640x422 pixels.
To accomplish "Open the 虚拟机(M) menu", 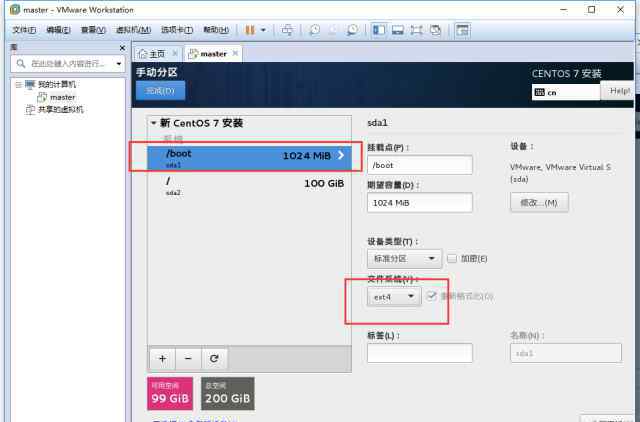I will 133,30.
